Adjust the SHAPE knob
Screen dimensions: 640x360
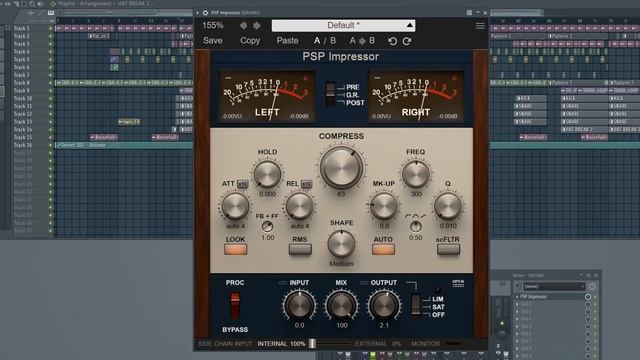[x=341, y=243]
